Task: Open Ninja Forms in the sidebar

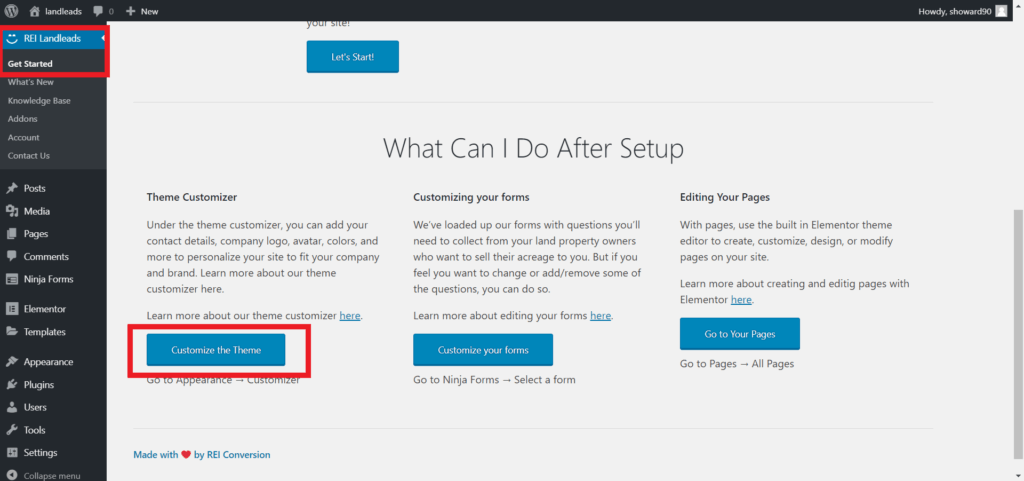Action: pyautogui.click(x=48, y=279)
